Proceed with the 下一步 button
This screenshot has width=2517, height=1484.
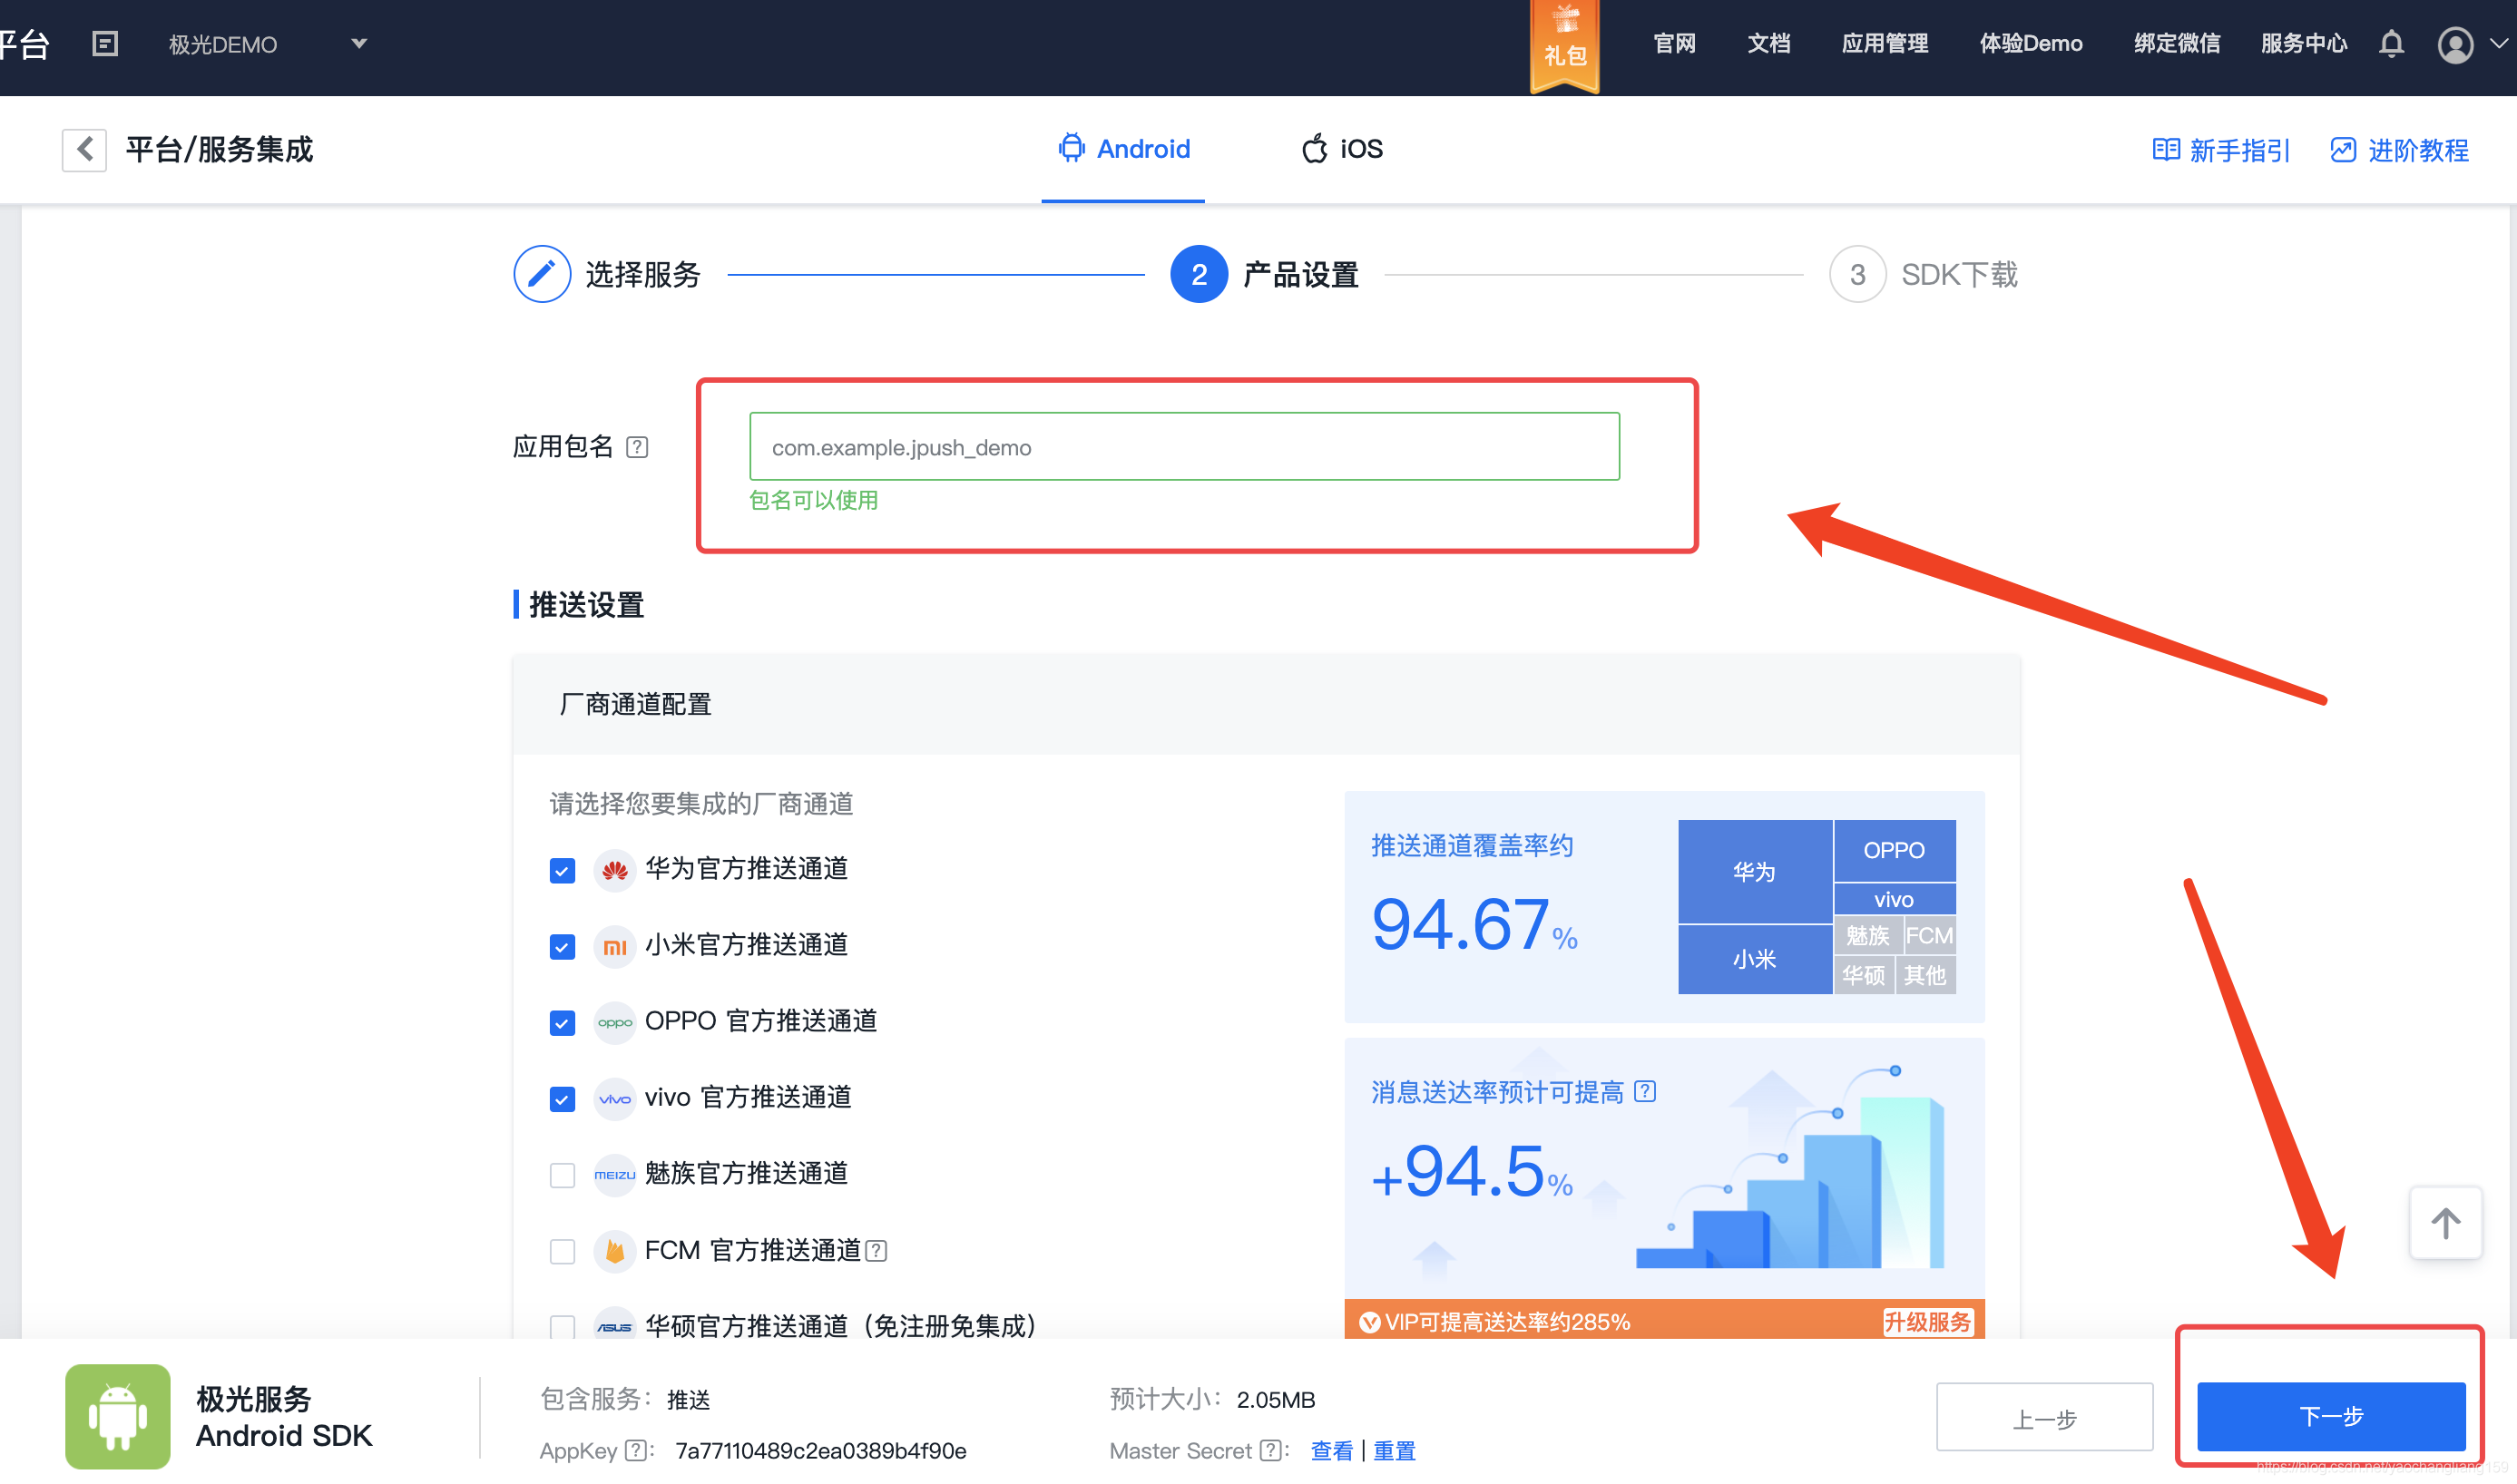2331,1416
